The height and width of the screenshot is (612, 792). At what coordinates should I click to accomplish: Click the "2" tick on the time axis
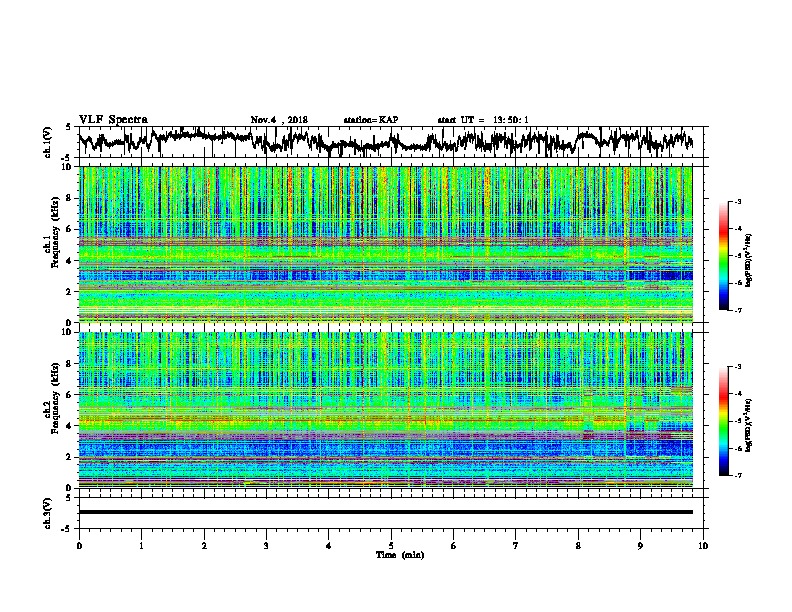[x=204, y=546]
